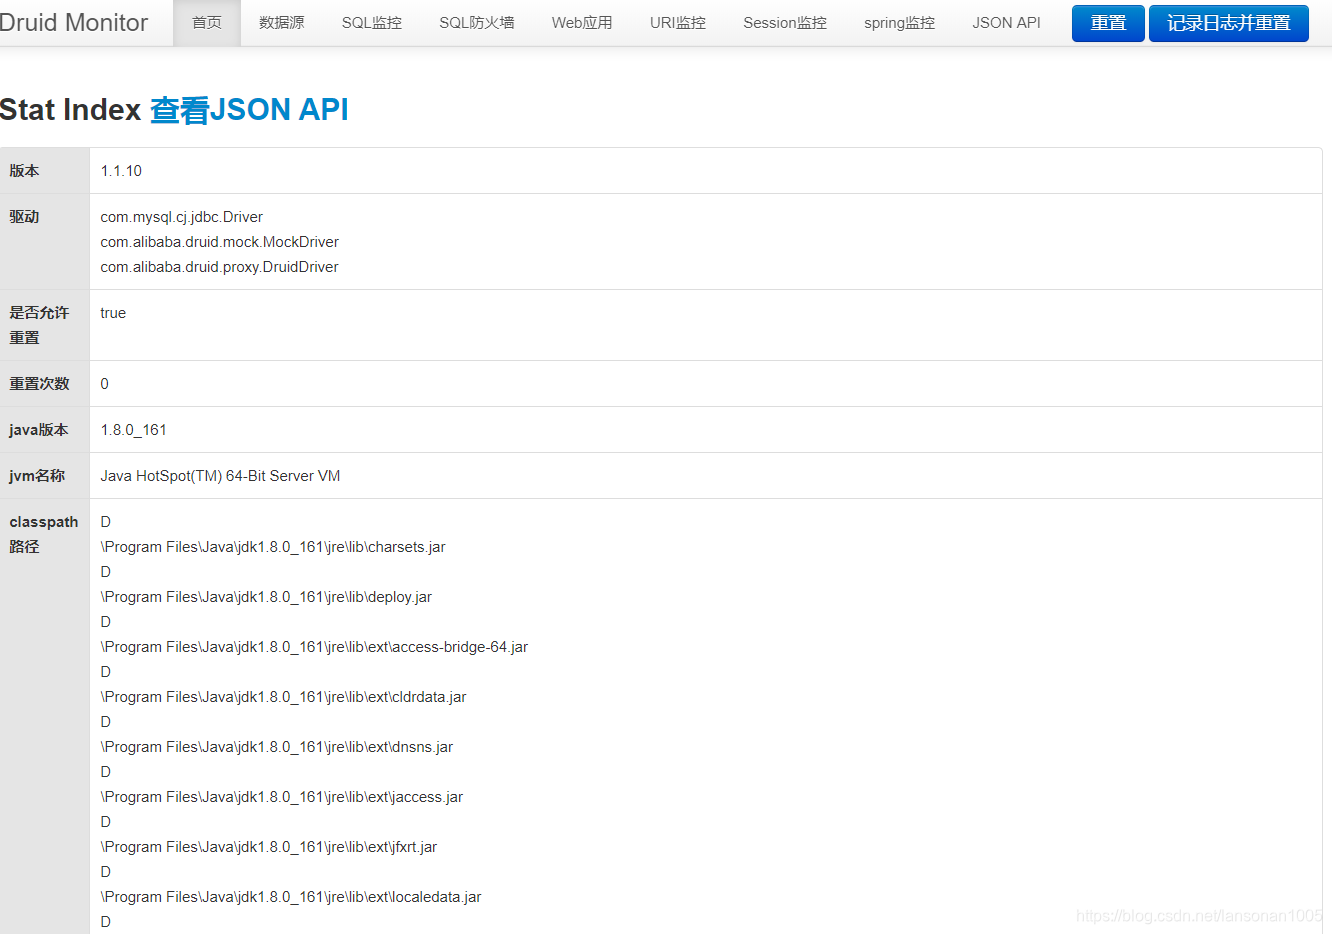Select com.alibaba.druid.proxy.DruidDriver text

[x=219, y=267]
